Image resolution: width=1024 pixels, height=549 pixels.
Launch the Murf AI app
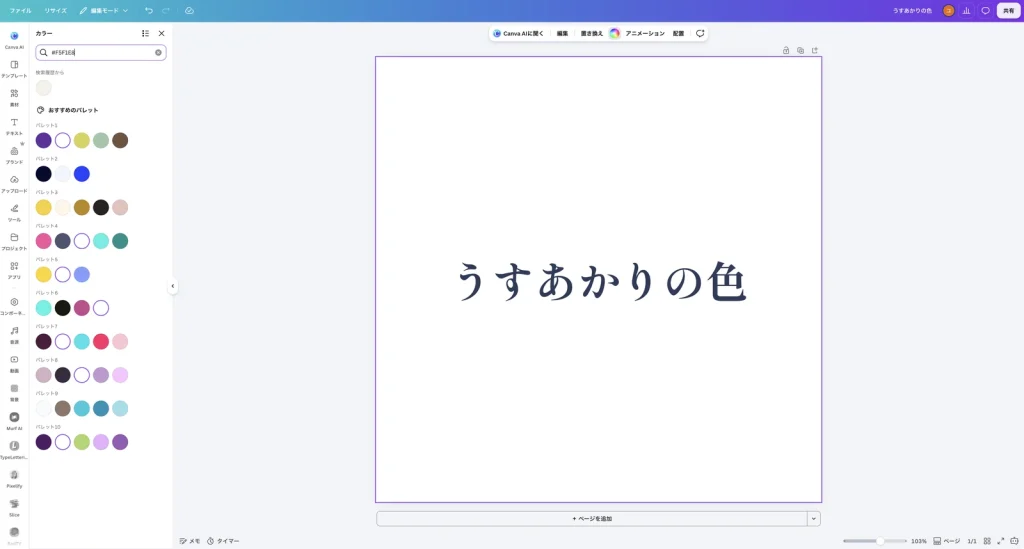[x=14, y=420]
